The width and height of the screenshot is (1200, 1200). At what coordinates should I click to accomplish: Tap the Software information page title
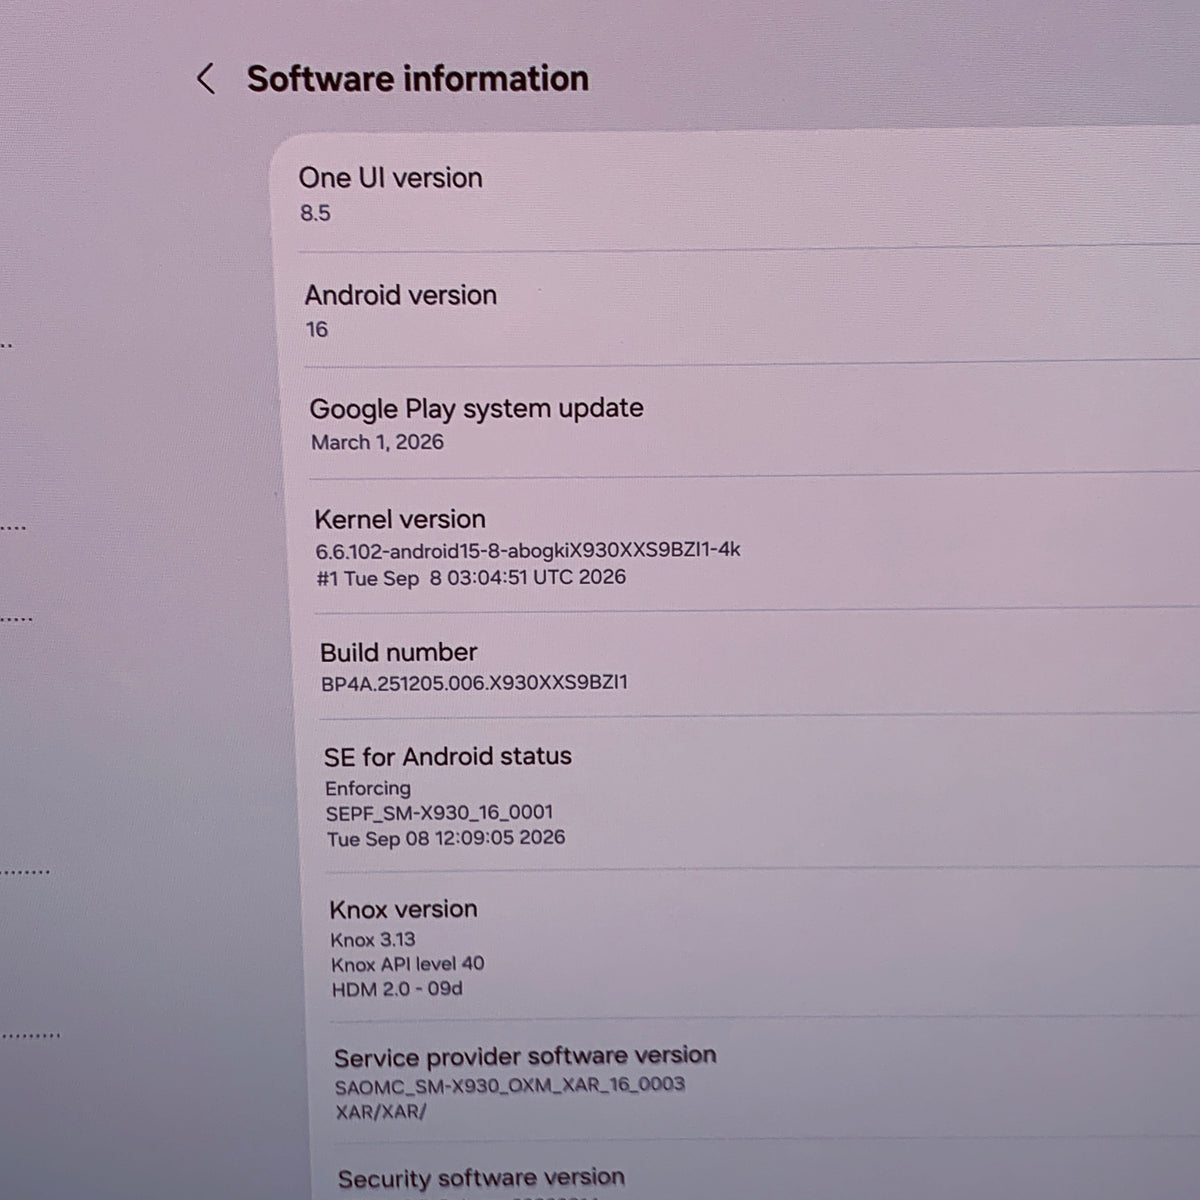tap(418, 79)
